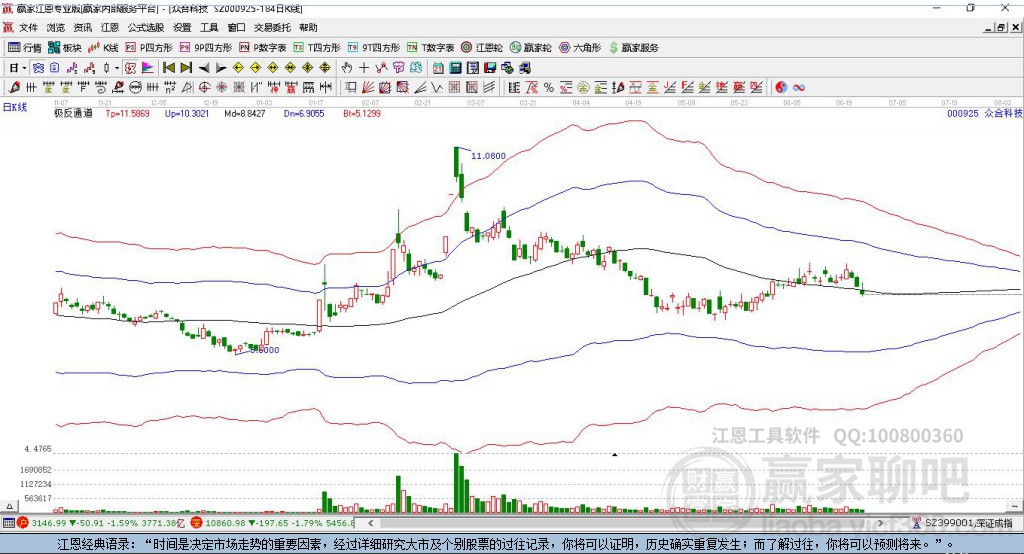Click the last yellow diamond arrow icon

[x=325, y=68]
